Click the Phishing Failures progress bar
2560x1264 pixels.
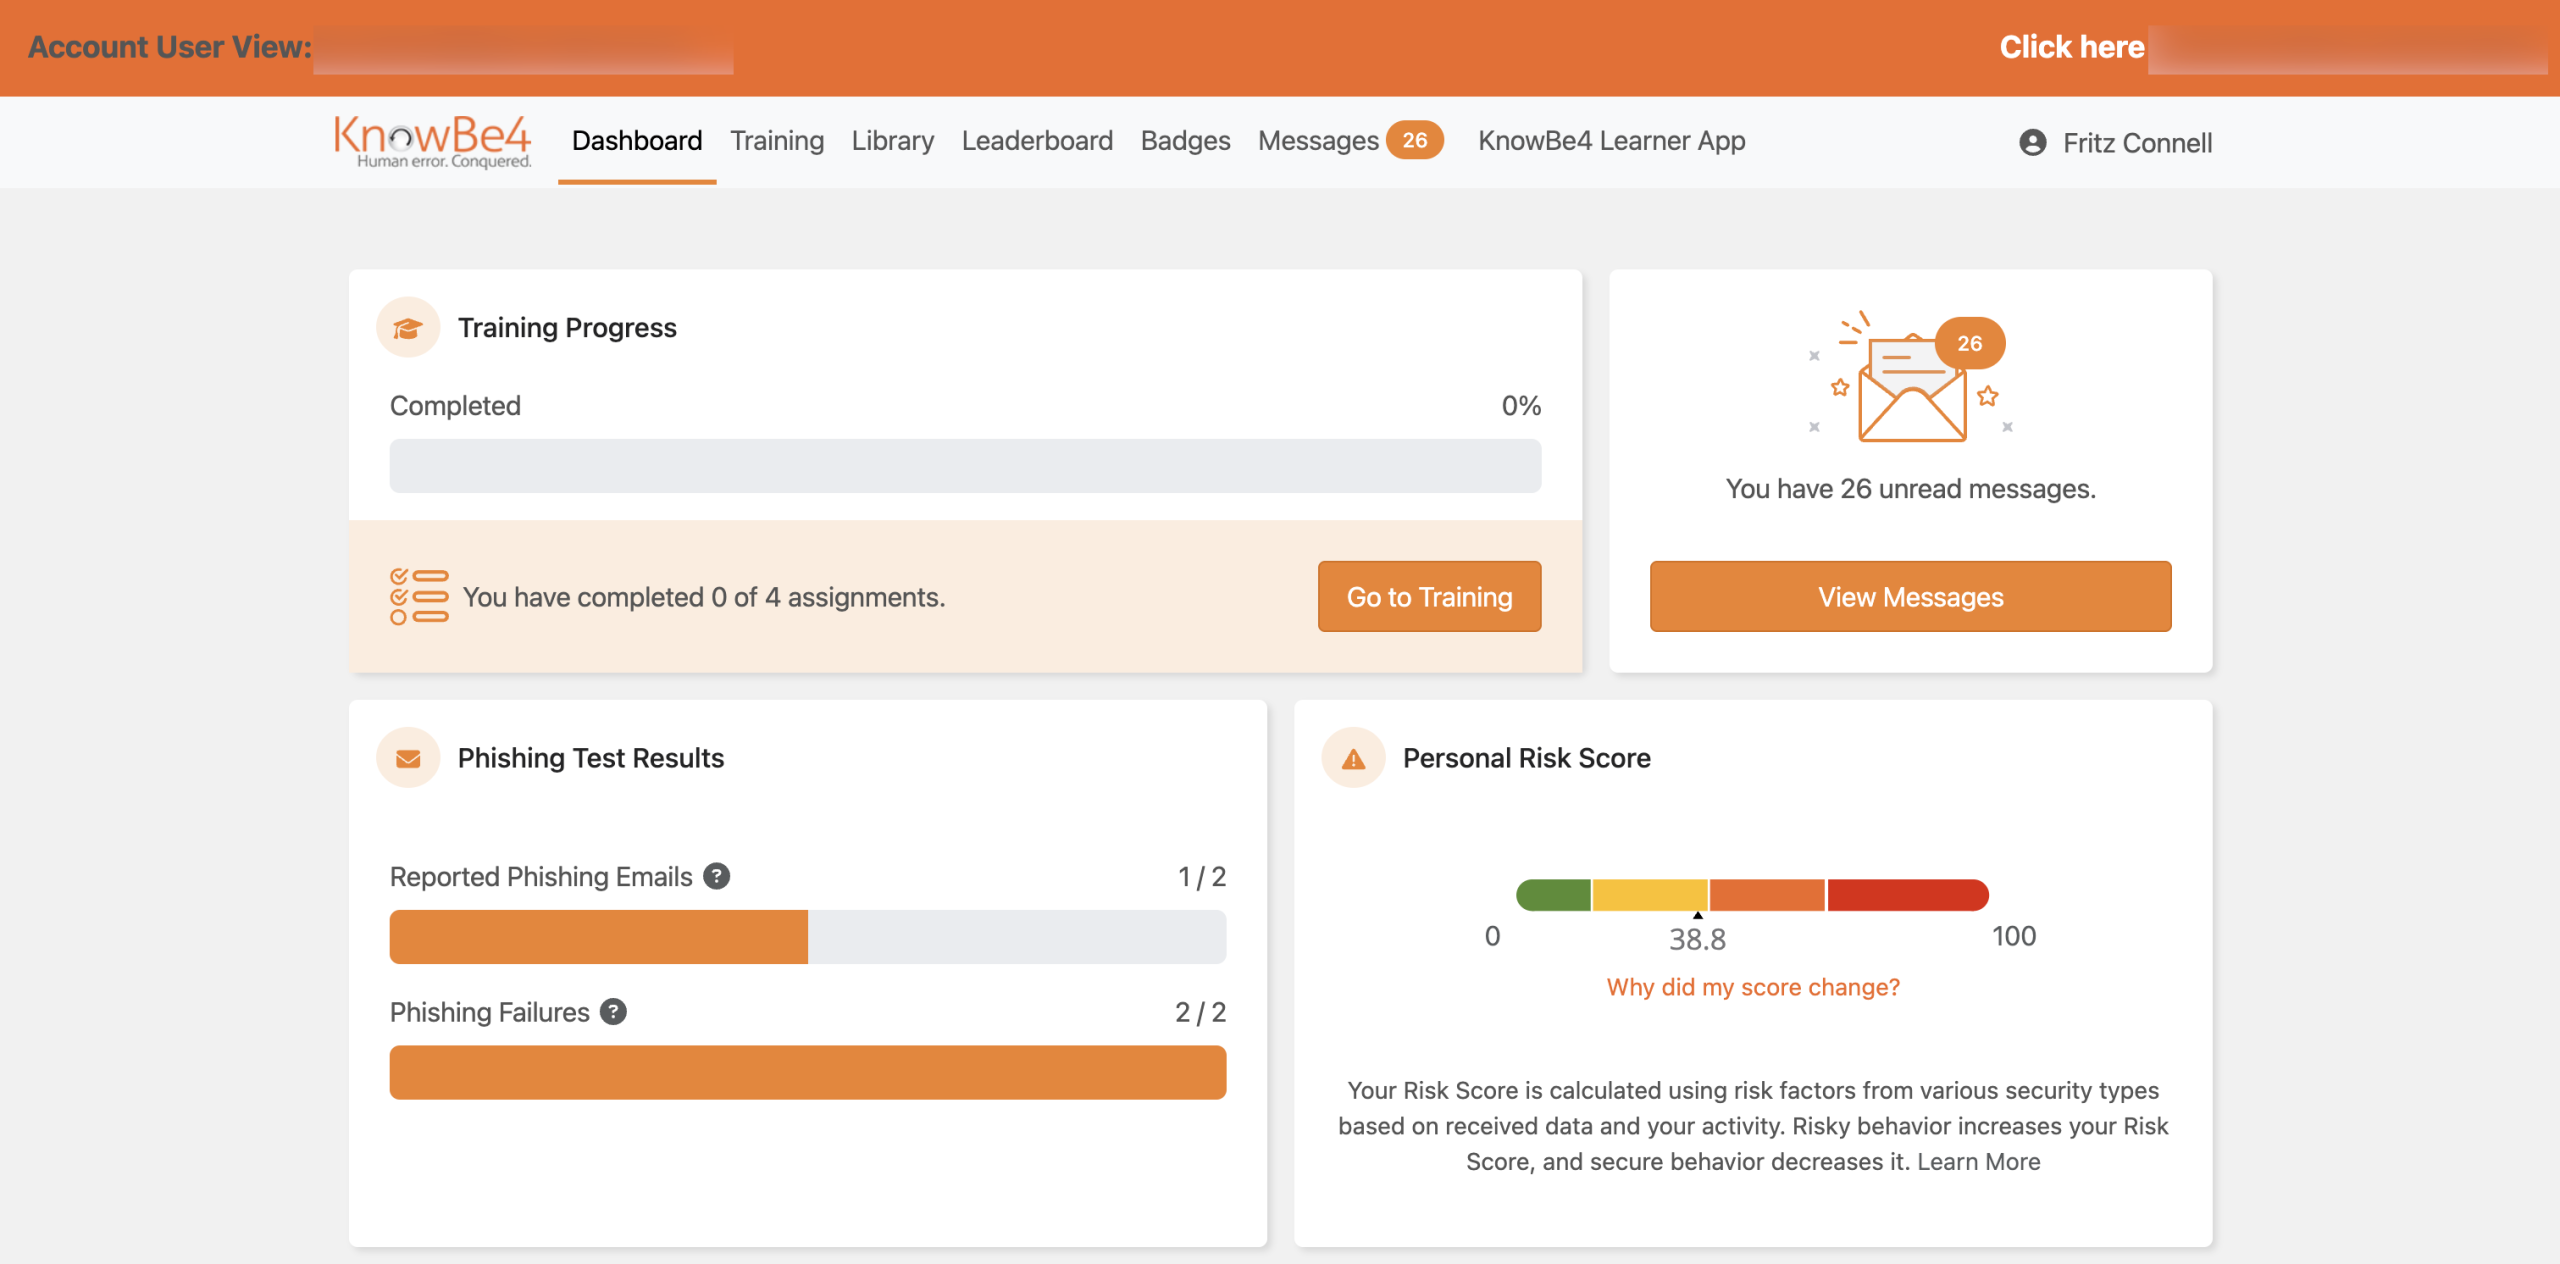pos(808,1073)
